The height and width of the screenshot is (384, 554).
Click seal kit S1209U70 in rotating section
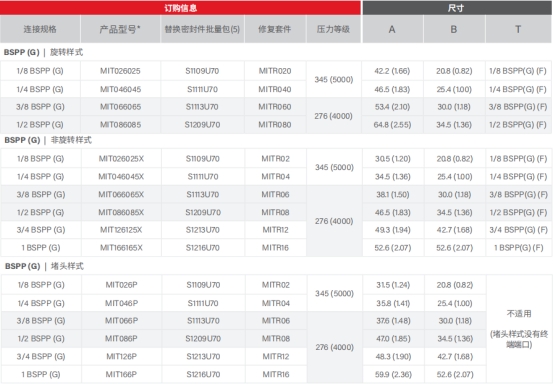[202, 125]
